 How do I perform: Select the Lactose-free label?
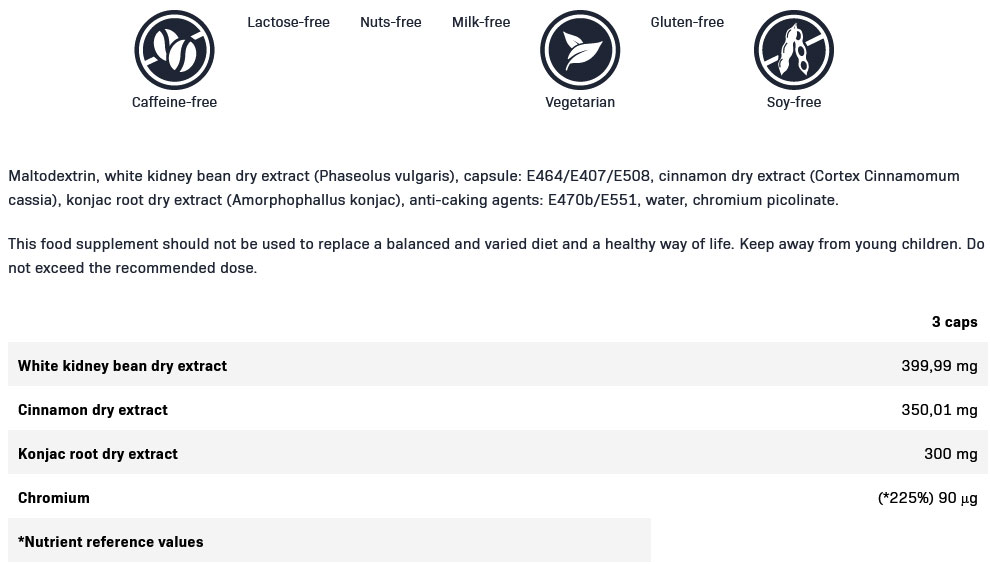click(288, 22)
